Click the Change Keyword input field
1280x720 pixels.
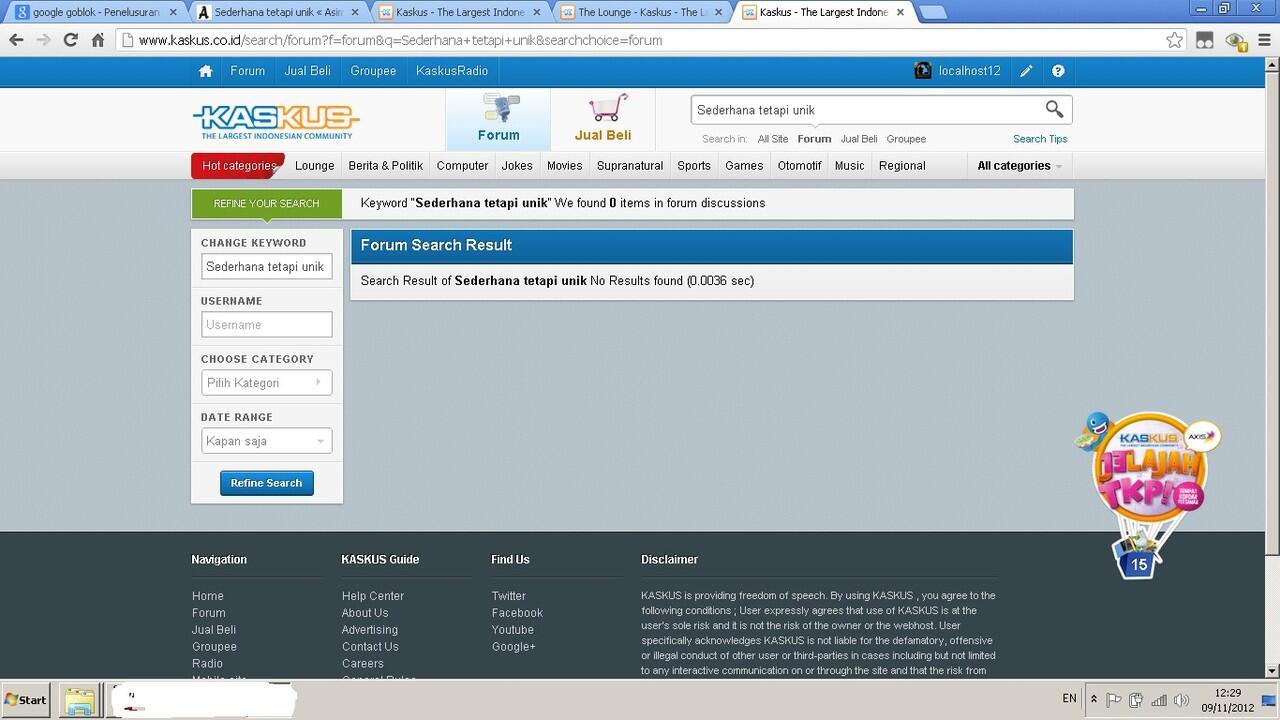pyautogui.click(x=266, y=267)
